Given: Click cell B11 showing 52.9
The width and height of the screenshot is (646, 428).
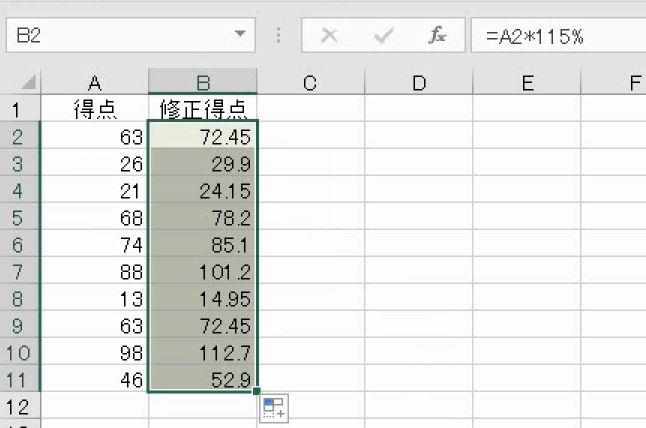Looking at the screenshot, I should pos(203,378).
